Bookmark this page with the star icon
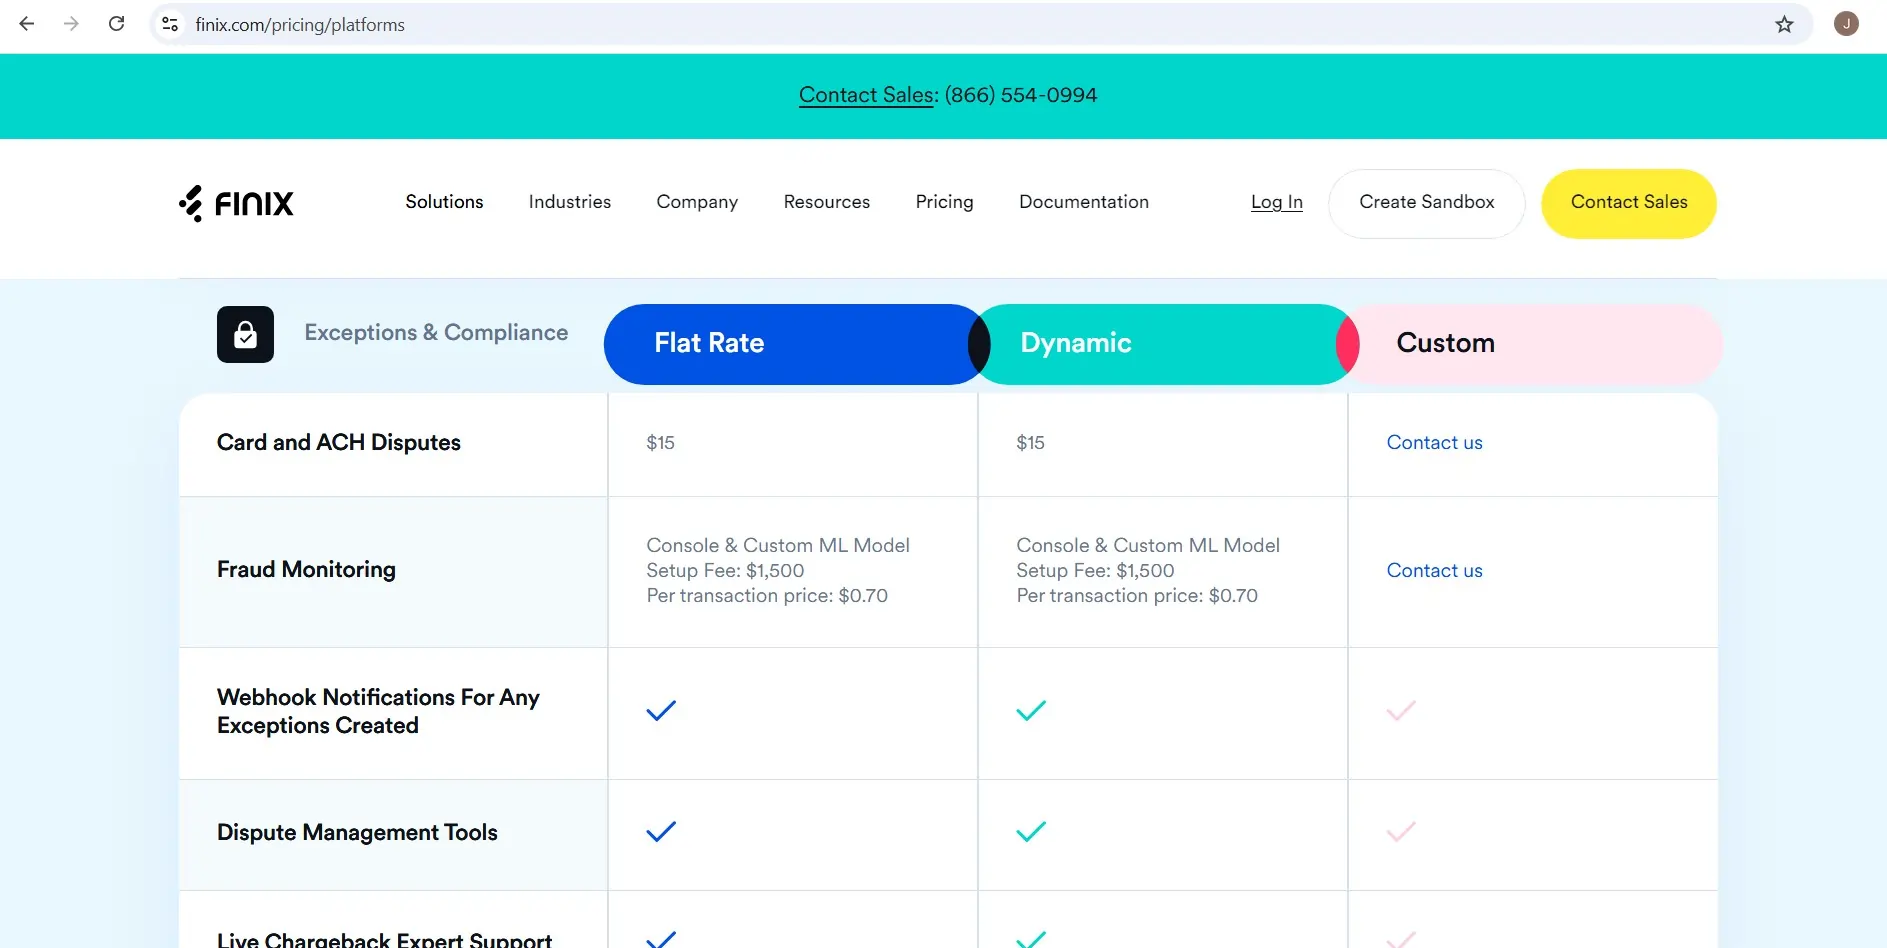The width and height of the screenshot is (1887, 948). click(x=1784, y=25)
